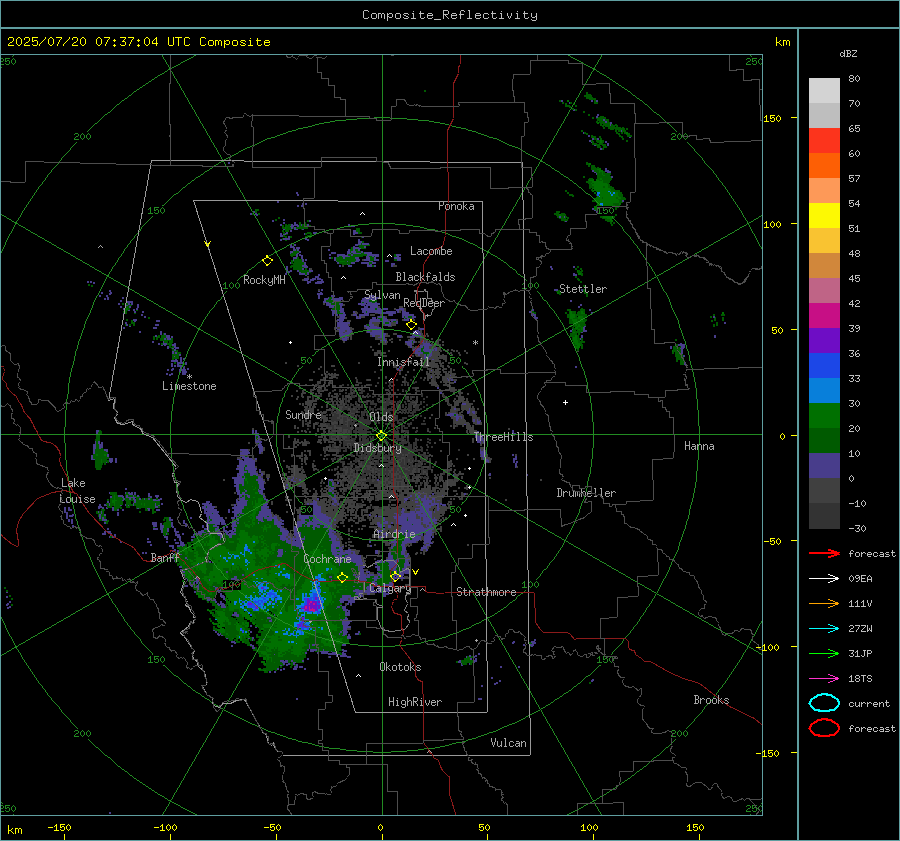This screenshot has width=900, height=841.
Task: Click the Drumheller label
Action: click(x=586, y=493)
